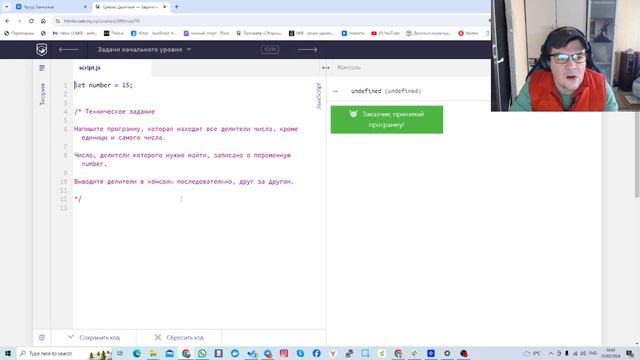Open Visual Studio Code from the taskbar
The width and height of the screenshot is (640, 360).
point(251,353)
